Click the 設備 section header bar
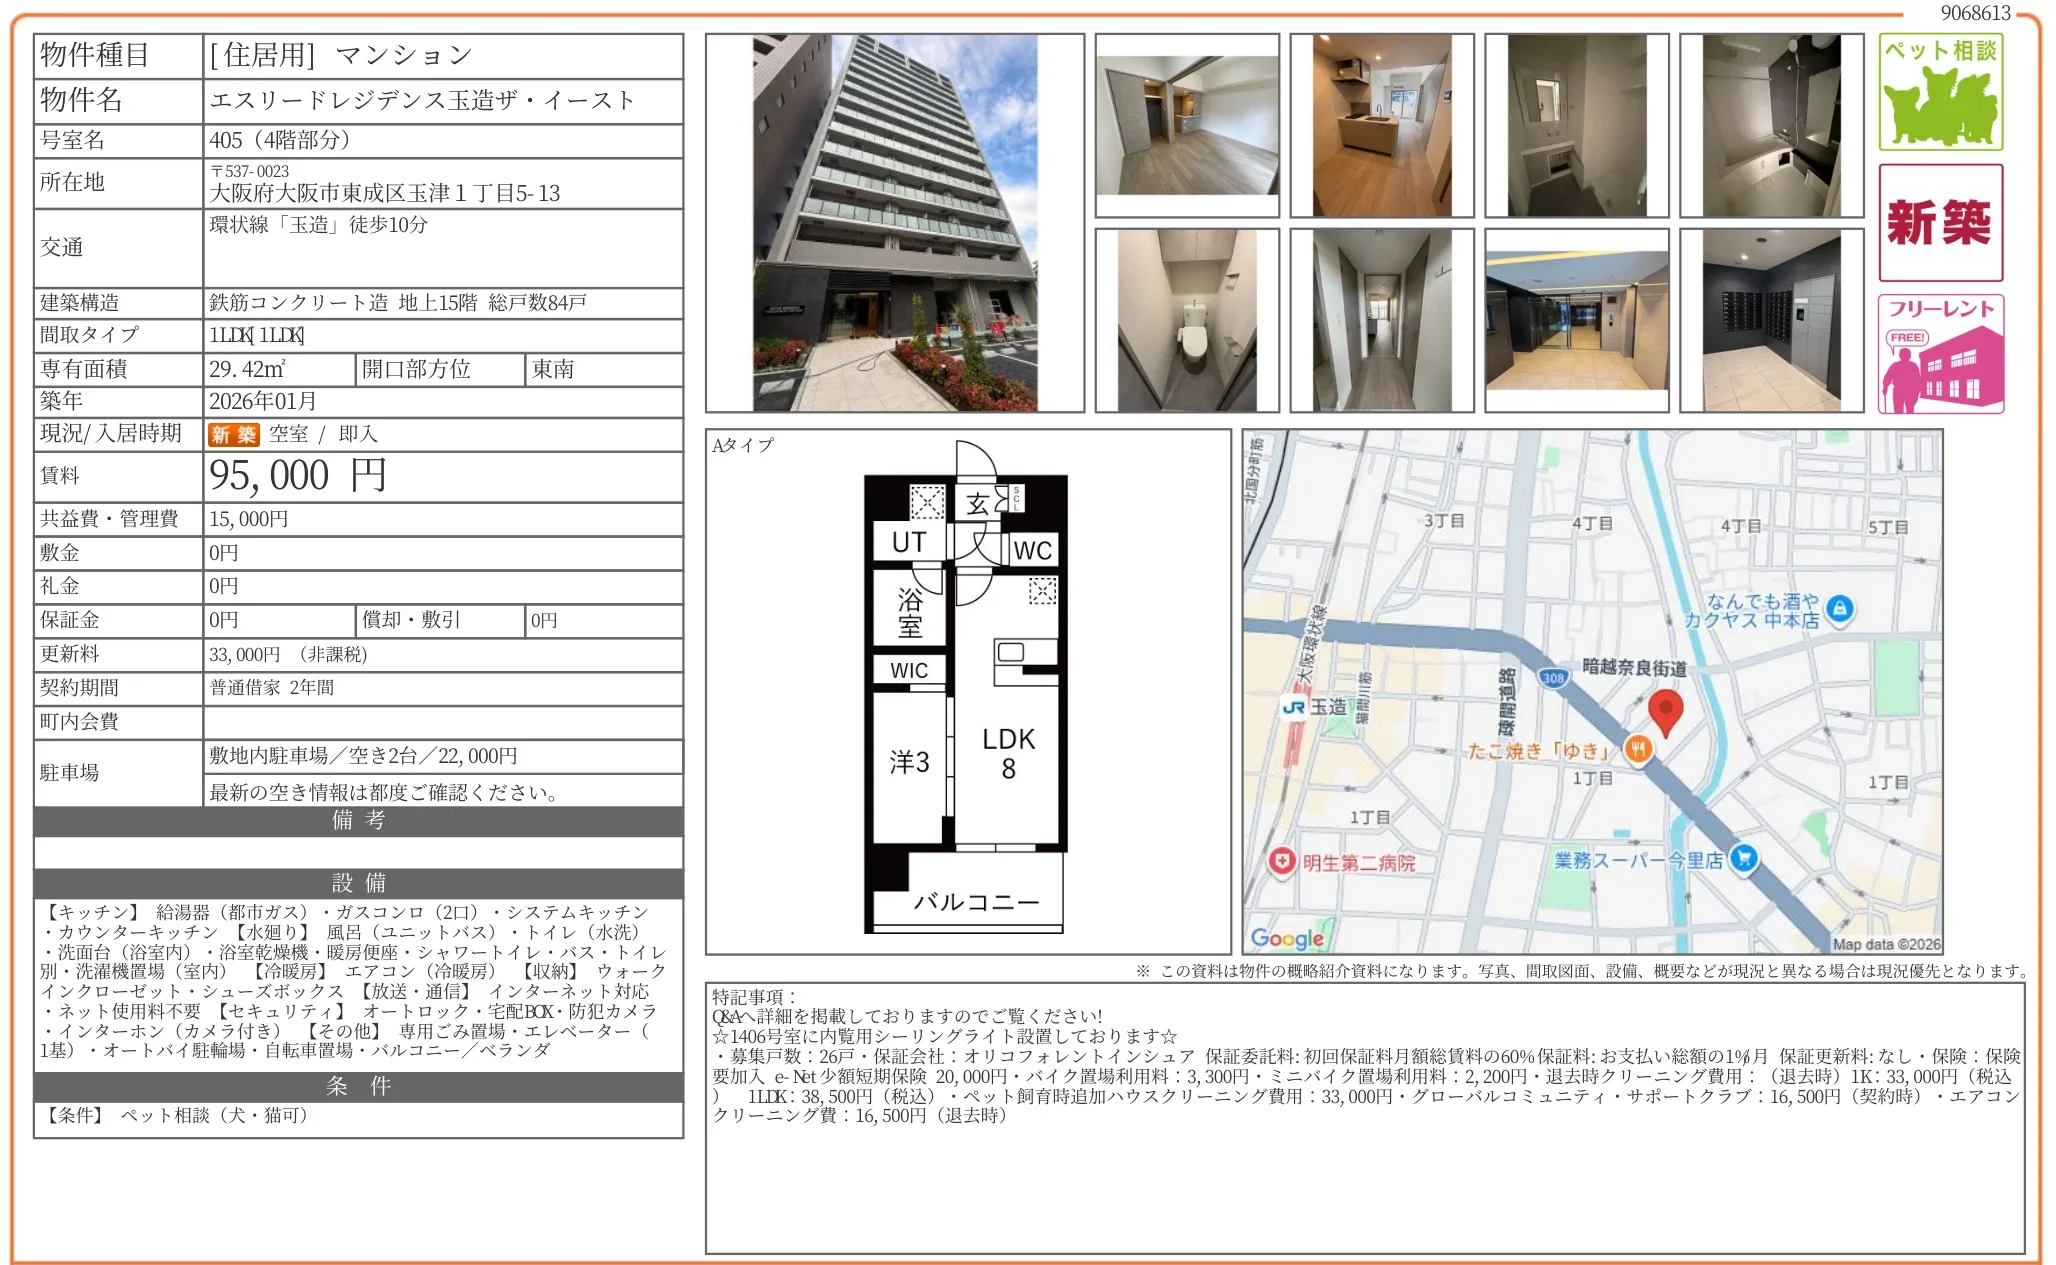 click(x=358, y=883)
